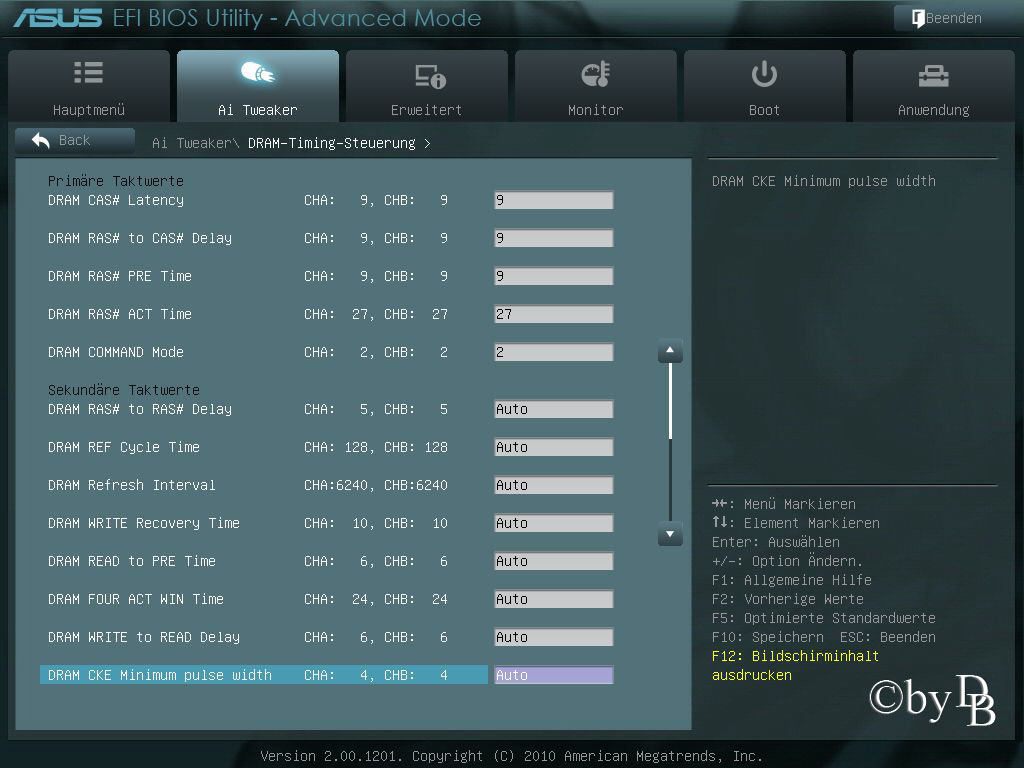This screenshot has height=768, width=1024.
Task: Click F2: Vorherige Werte hint
Action: pos(788,599)
